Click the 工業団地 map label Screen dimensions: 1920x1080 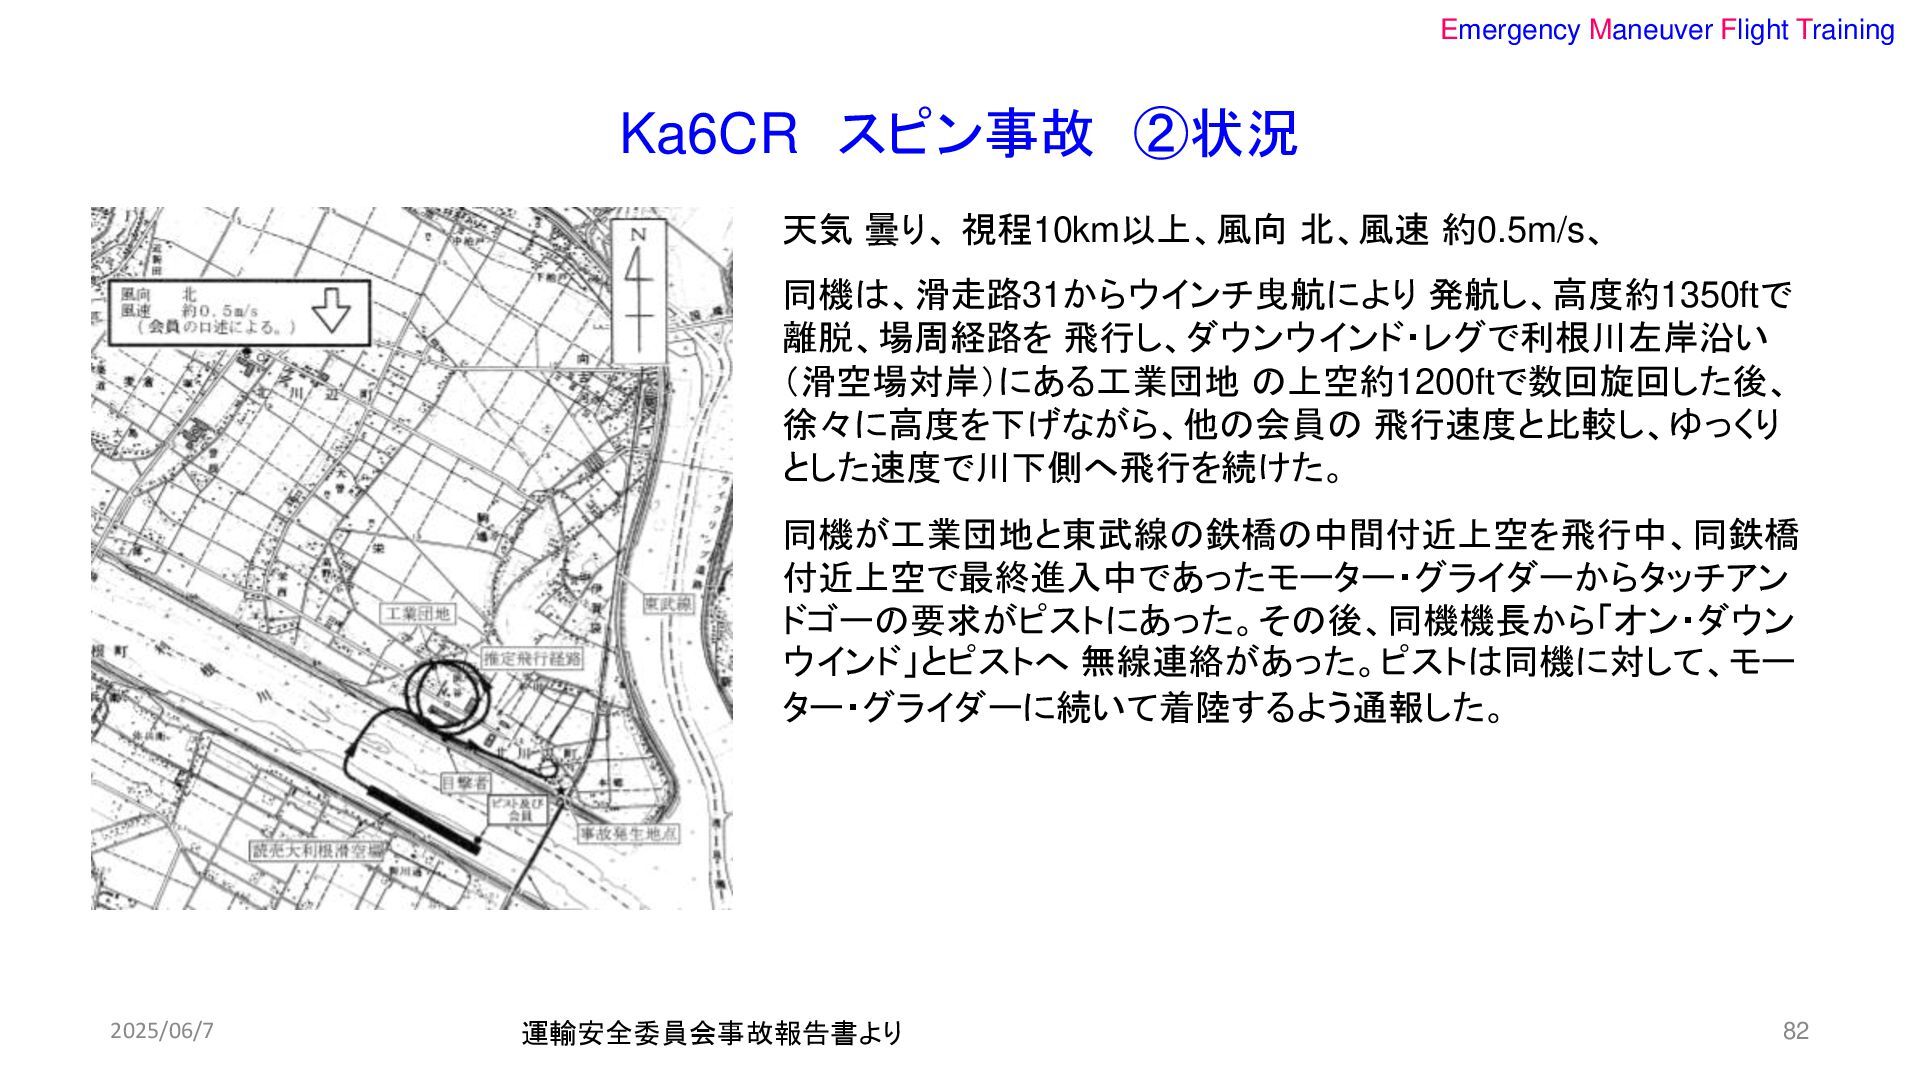coord(417,613)
